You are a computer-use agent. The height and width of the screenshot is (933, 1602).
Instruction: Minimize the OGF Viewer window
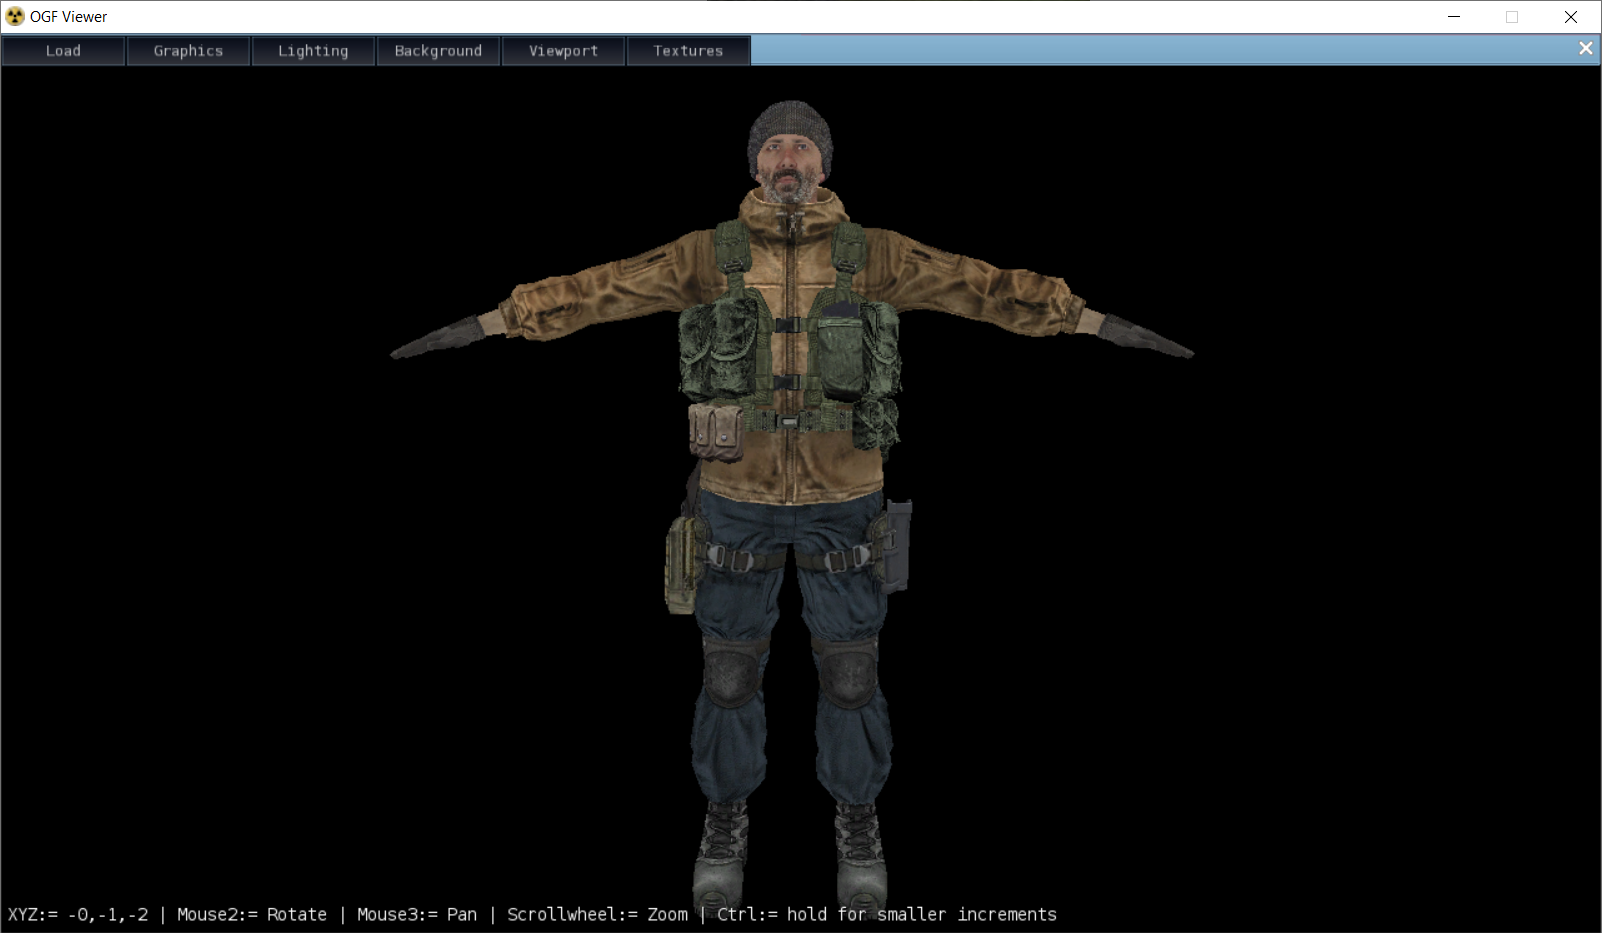(1454, 17)
